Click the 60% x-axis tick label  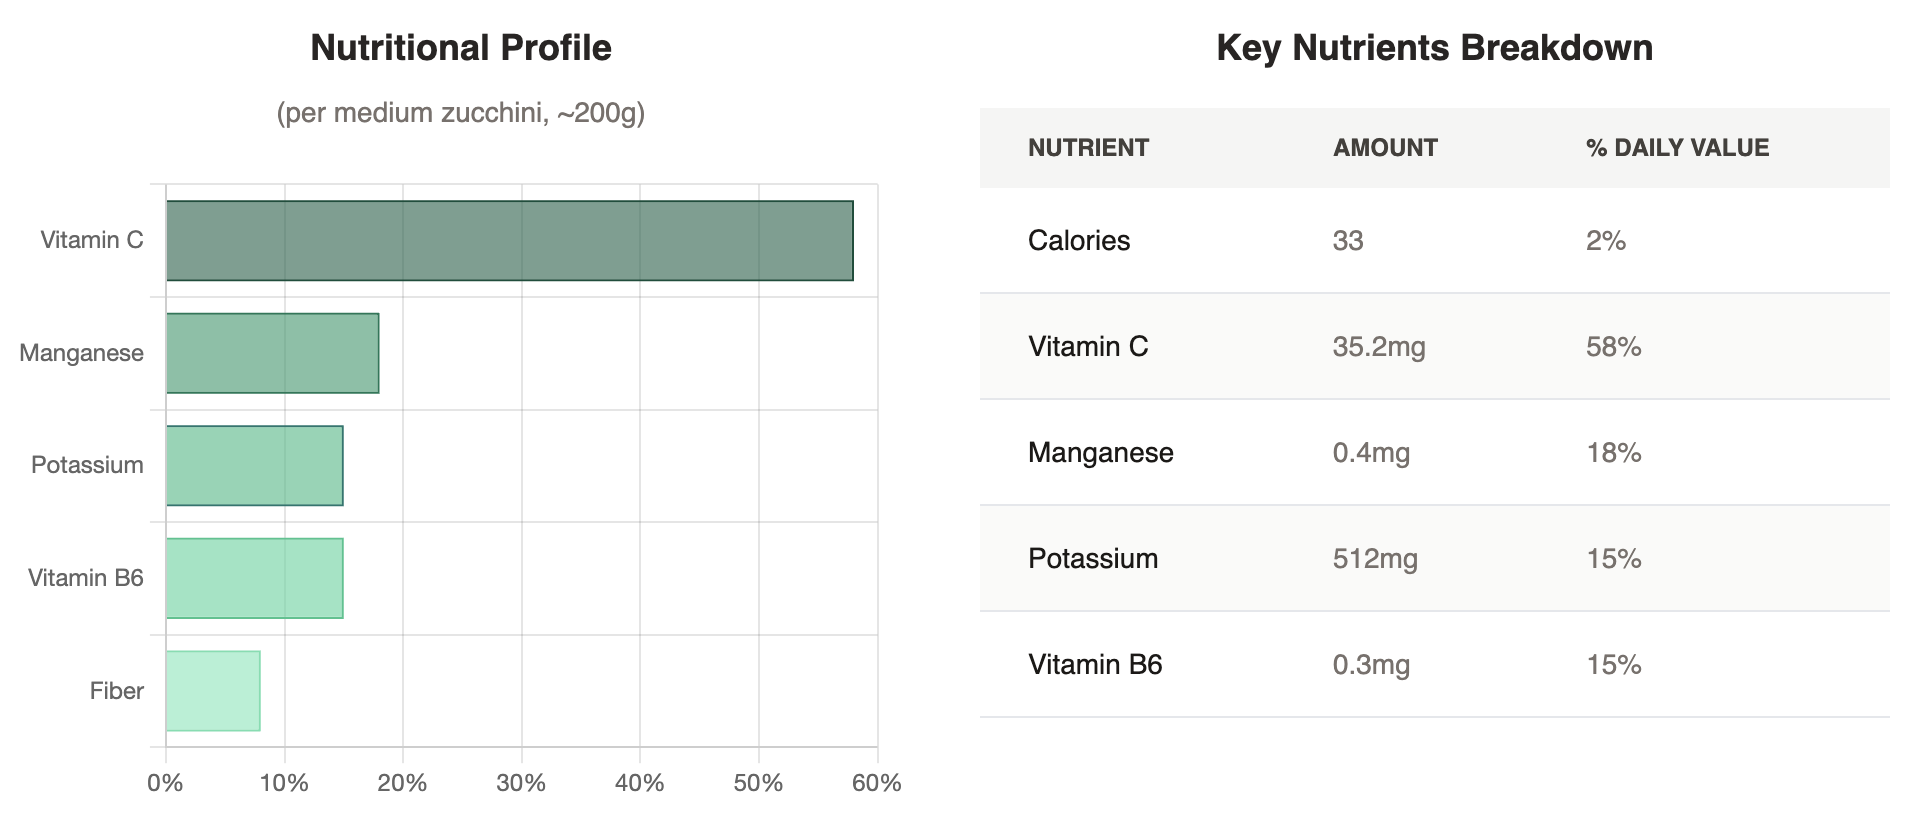click(877, 783)
